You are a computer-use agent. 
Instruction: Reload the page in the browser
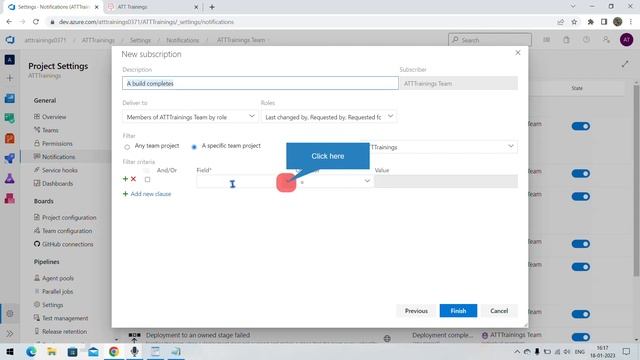click(36, 22)
